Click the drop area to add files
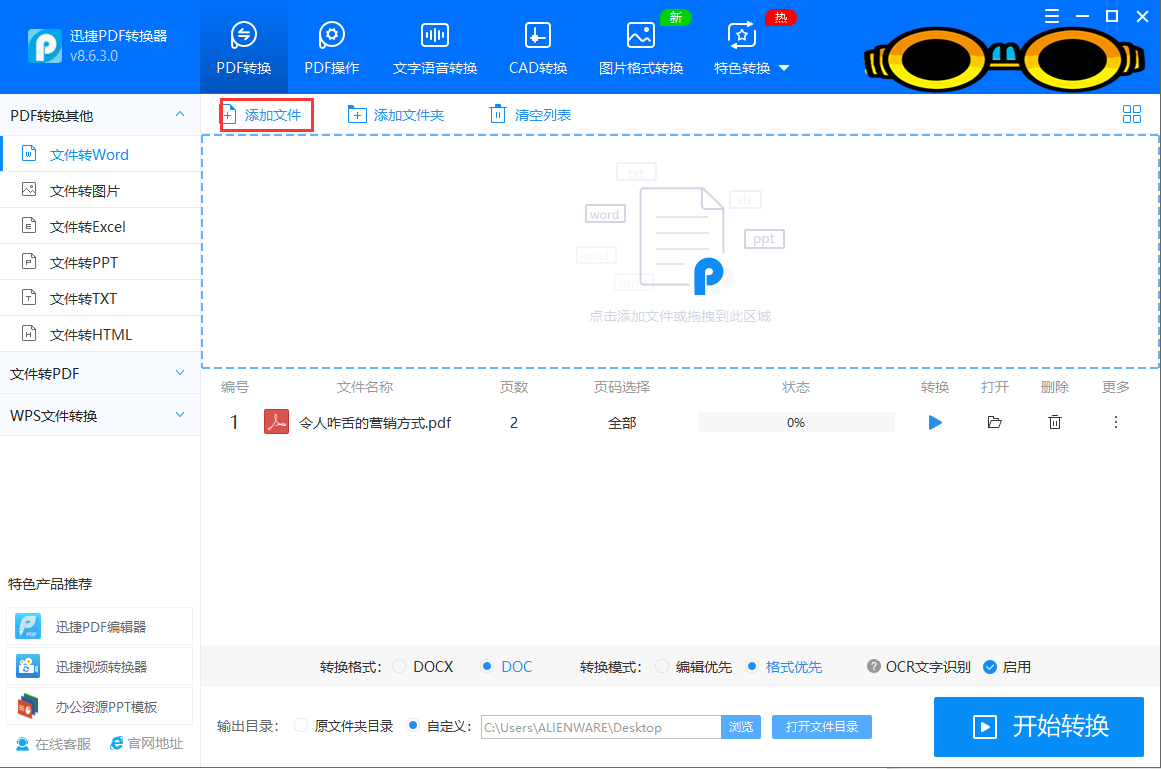Screen dimensions: 1161x769 [680, 252]
